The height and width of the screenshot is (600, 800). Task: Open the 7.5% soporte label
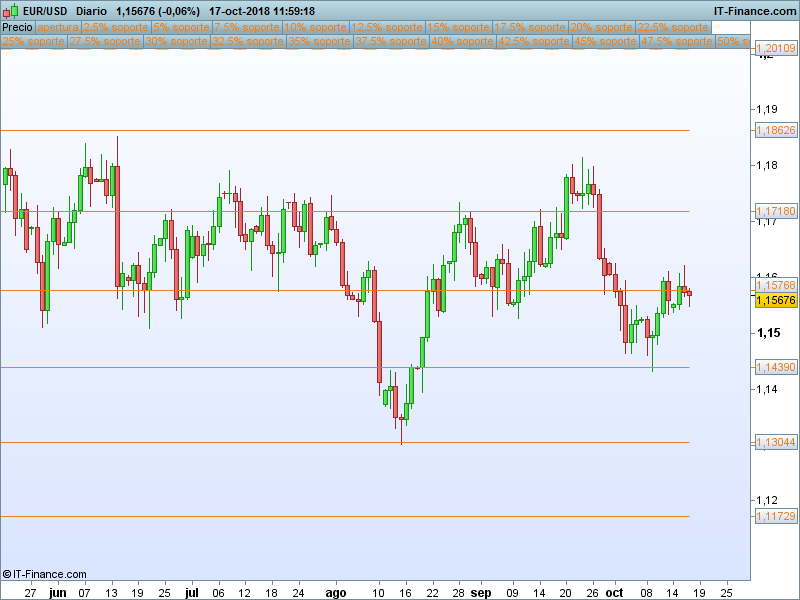(247, 27)
